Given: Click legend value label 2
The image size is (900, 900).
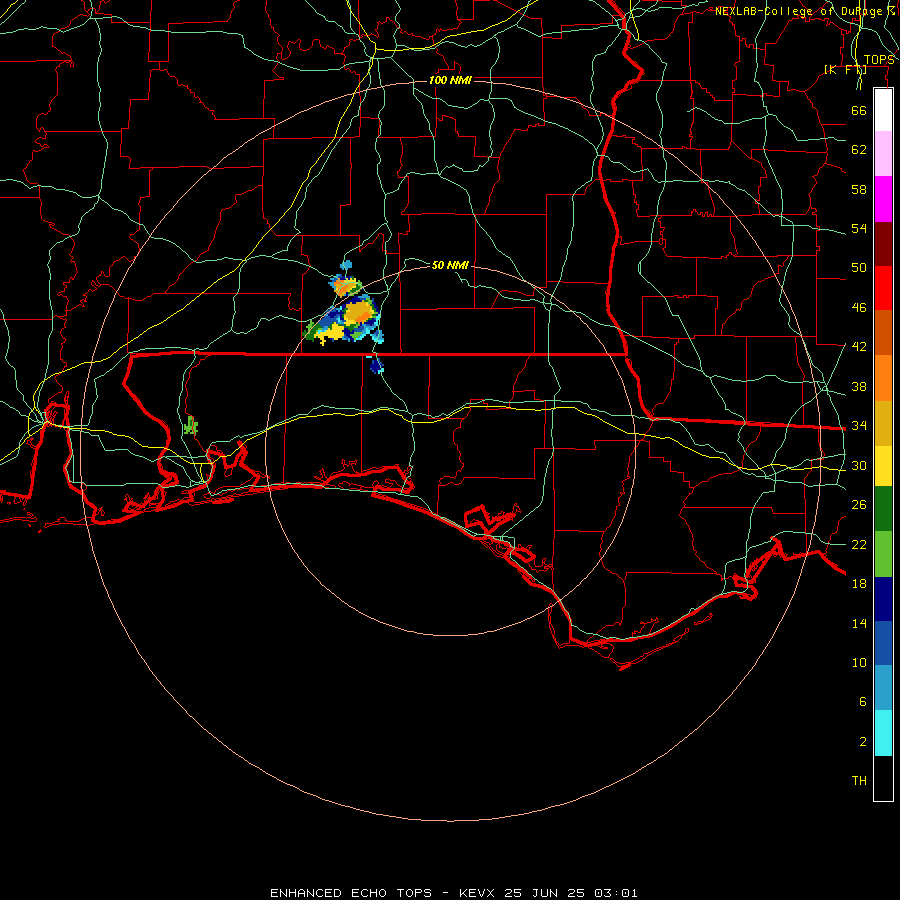Looking at the screenshot, I should tap(863, 742).
